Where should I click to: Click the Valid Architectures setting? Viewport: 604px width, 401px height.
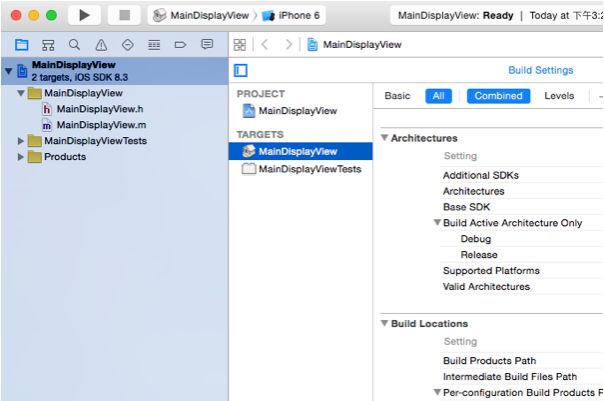[x=486, y=287]
